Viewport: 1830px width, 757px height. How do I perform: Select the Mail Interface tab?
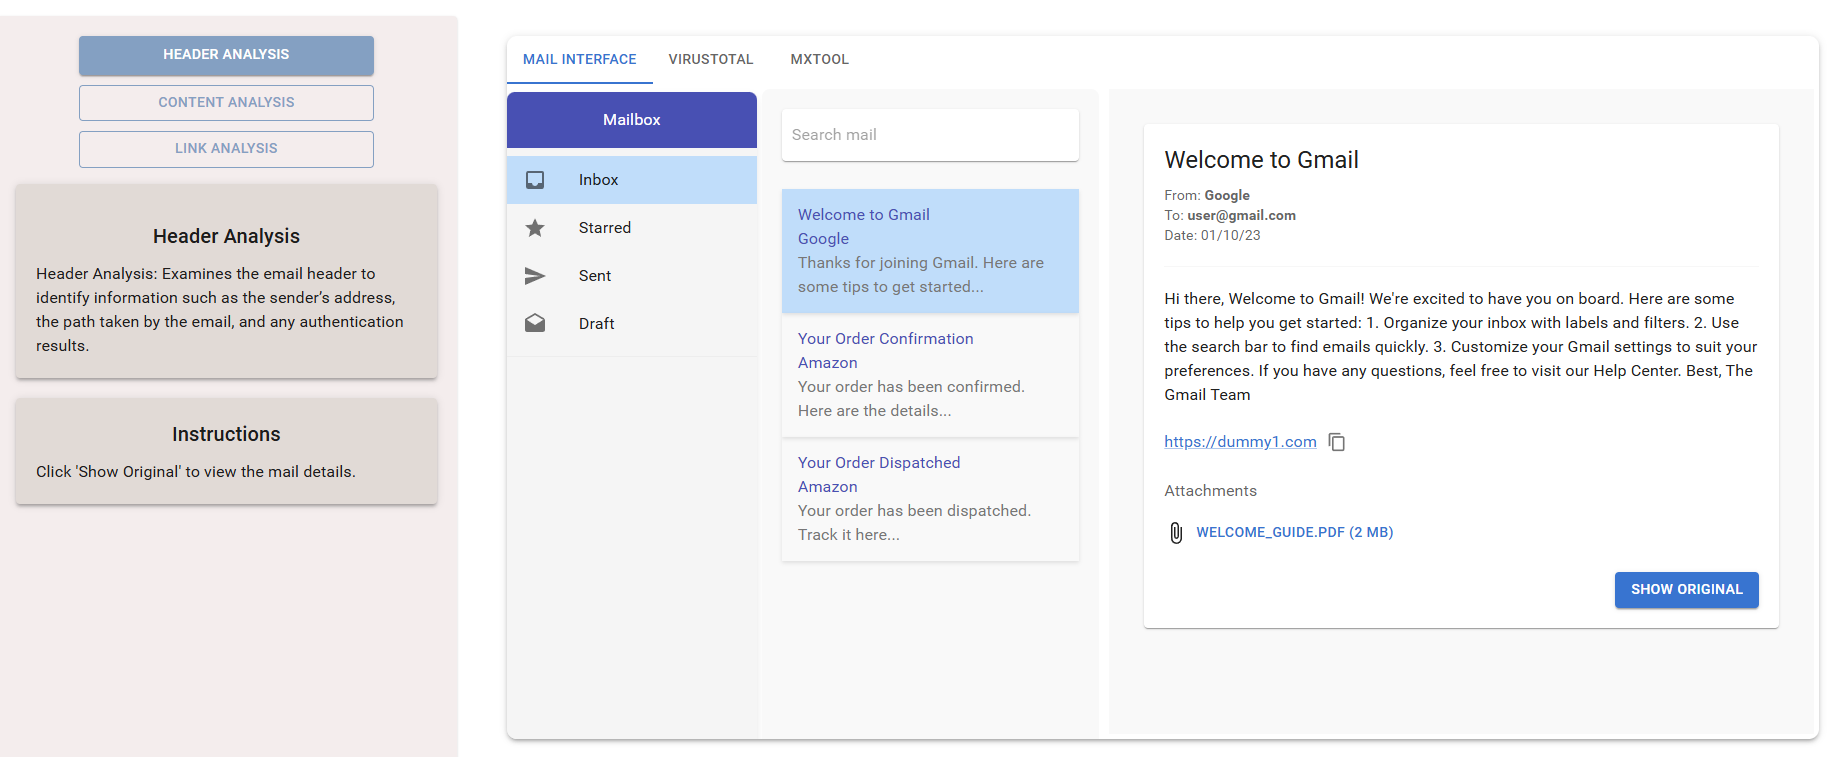click(579, 60)
